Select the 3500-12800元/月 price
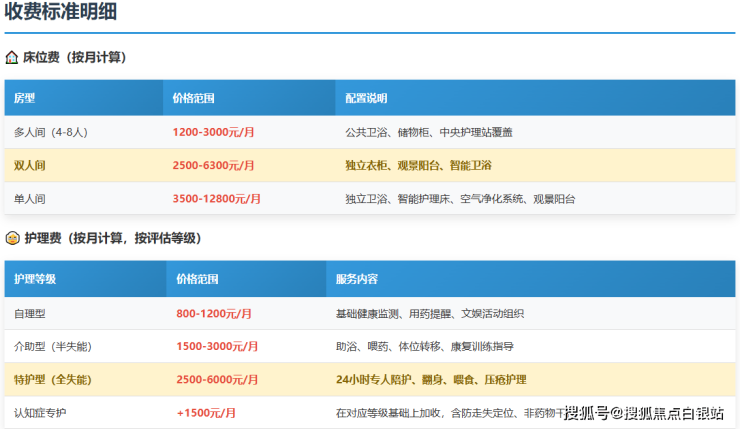 tap(217, 199)
